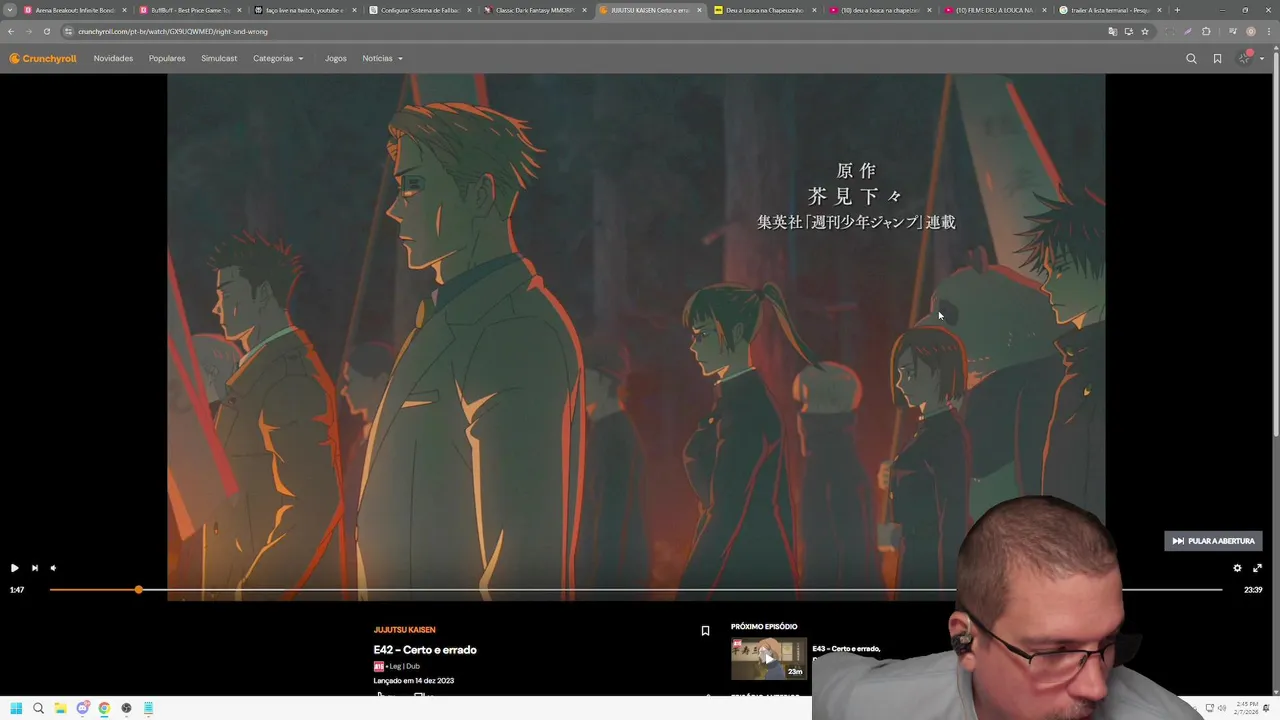
Task: Open Crunchyroll search icon
Action: click(x=1191, y=59)
